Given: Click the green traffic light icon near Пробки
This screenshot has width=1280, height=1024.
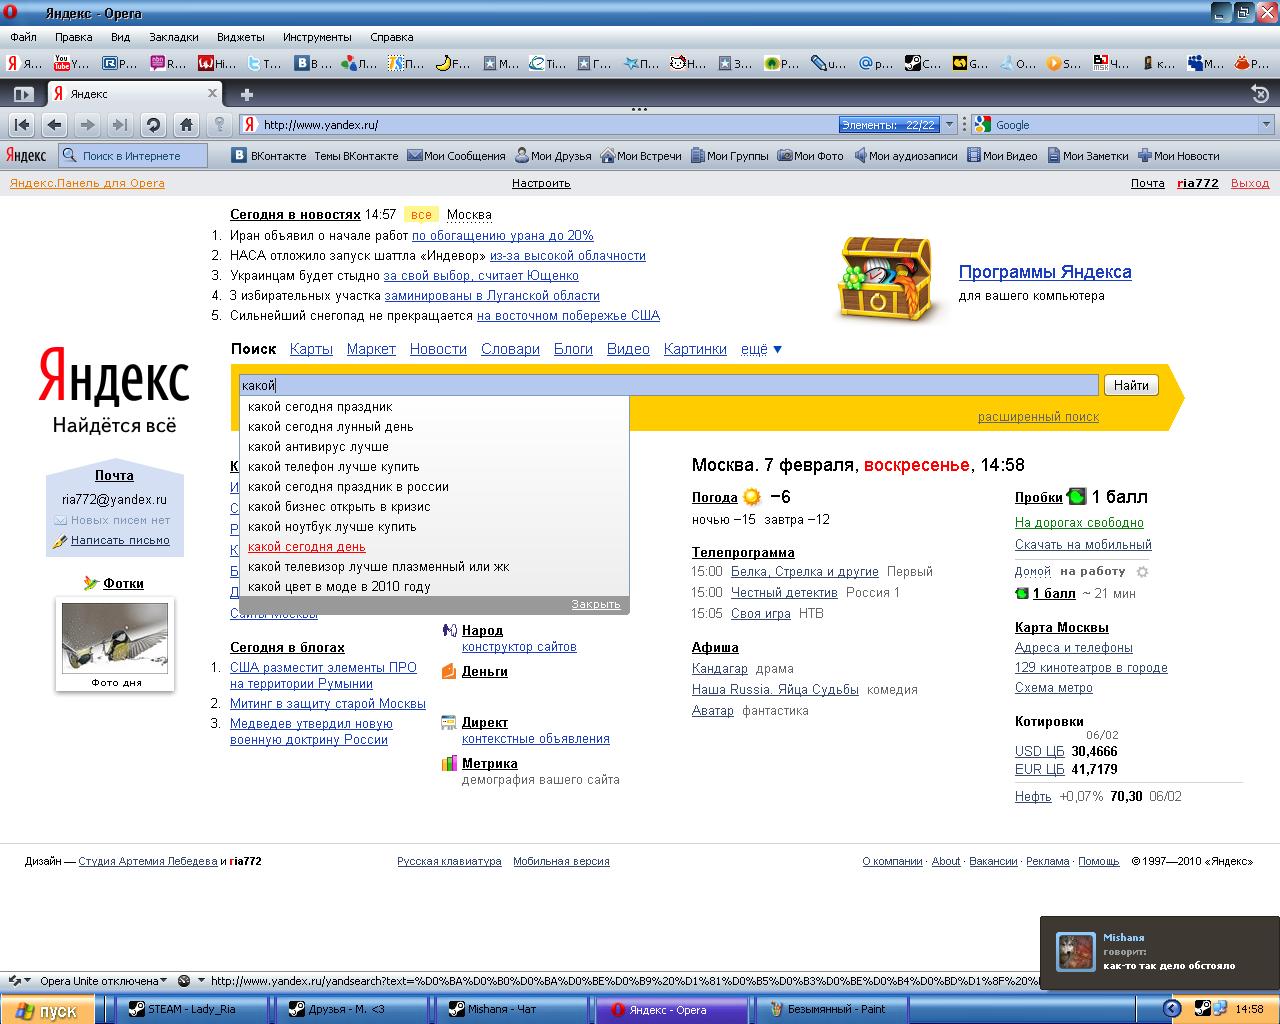Looking at the screenshot, I should pyautogui.click(x=1076, y=496).
